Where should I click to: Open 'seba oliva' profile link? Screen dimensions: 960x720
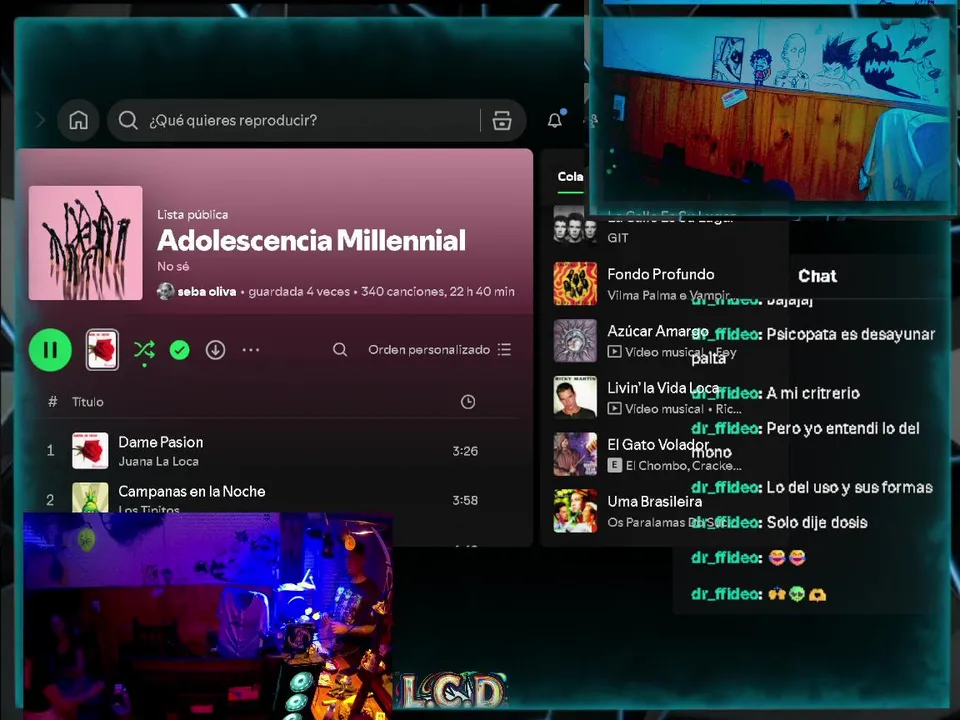(206, 291)
